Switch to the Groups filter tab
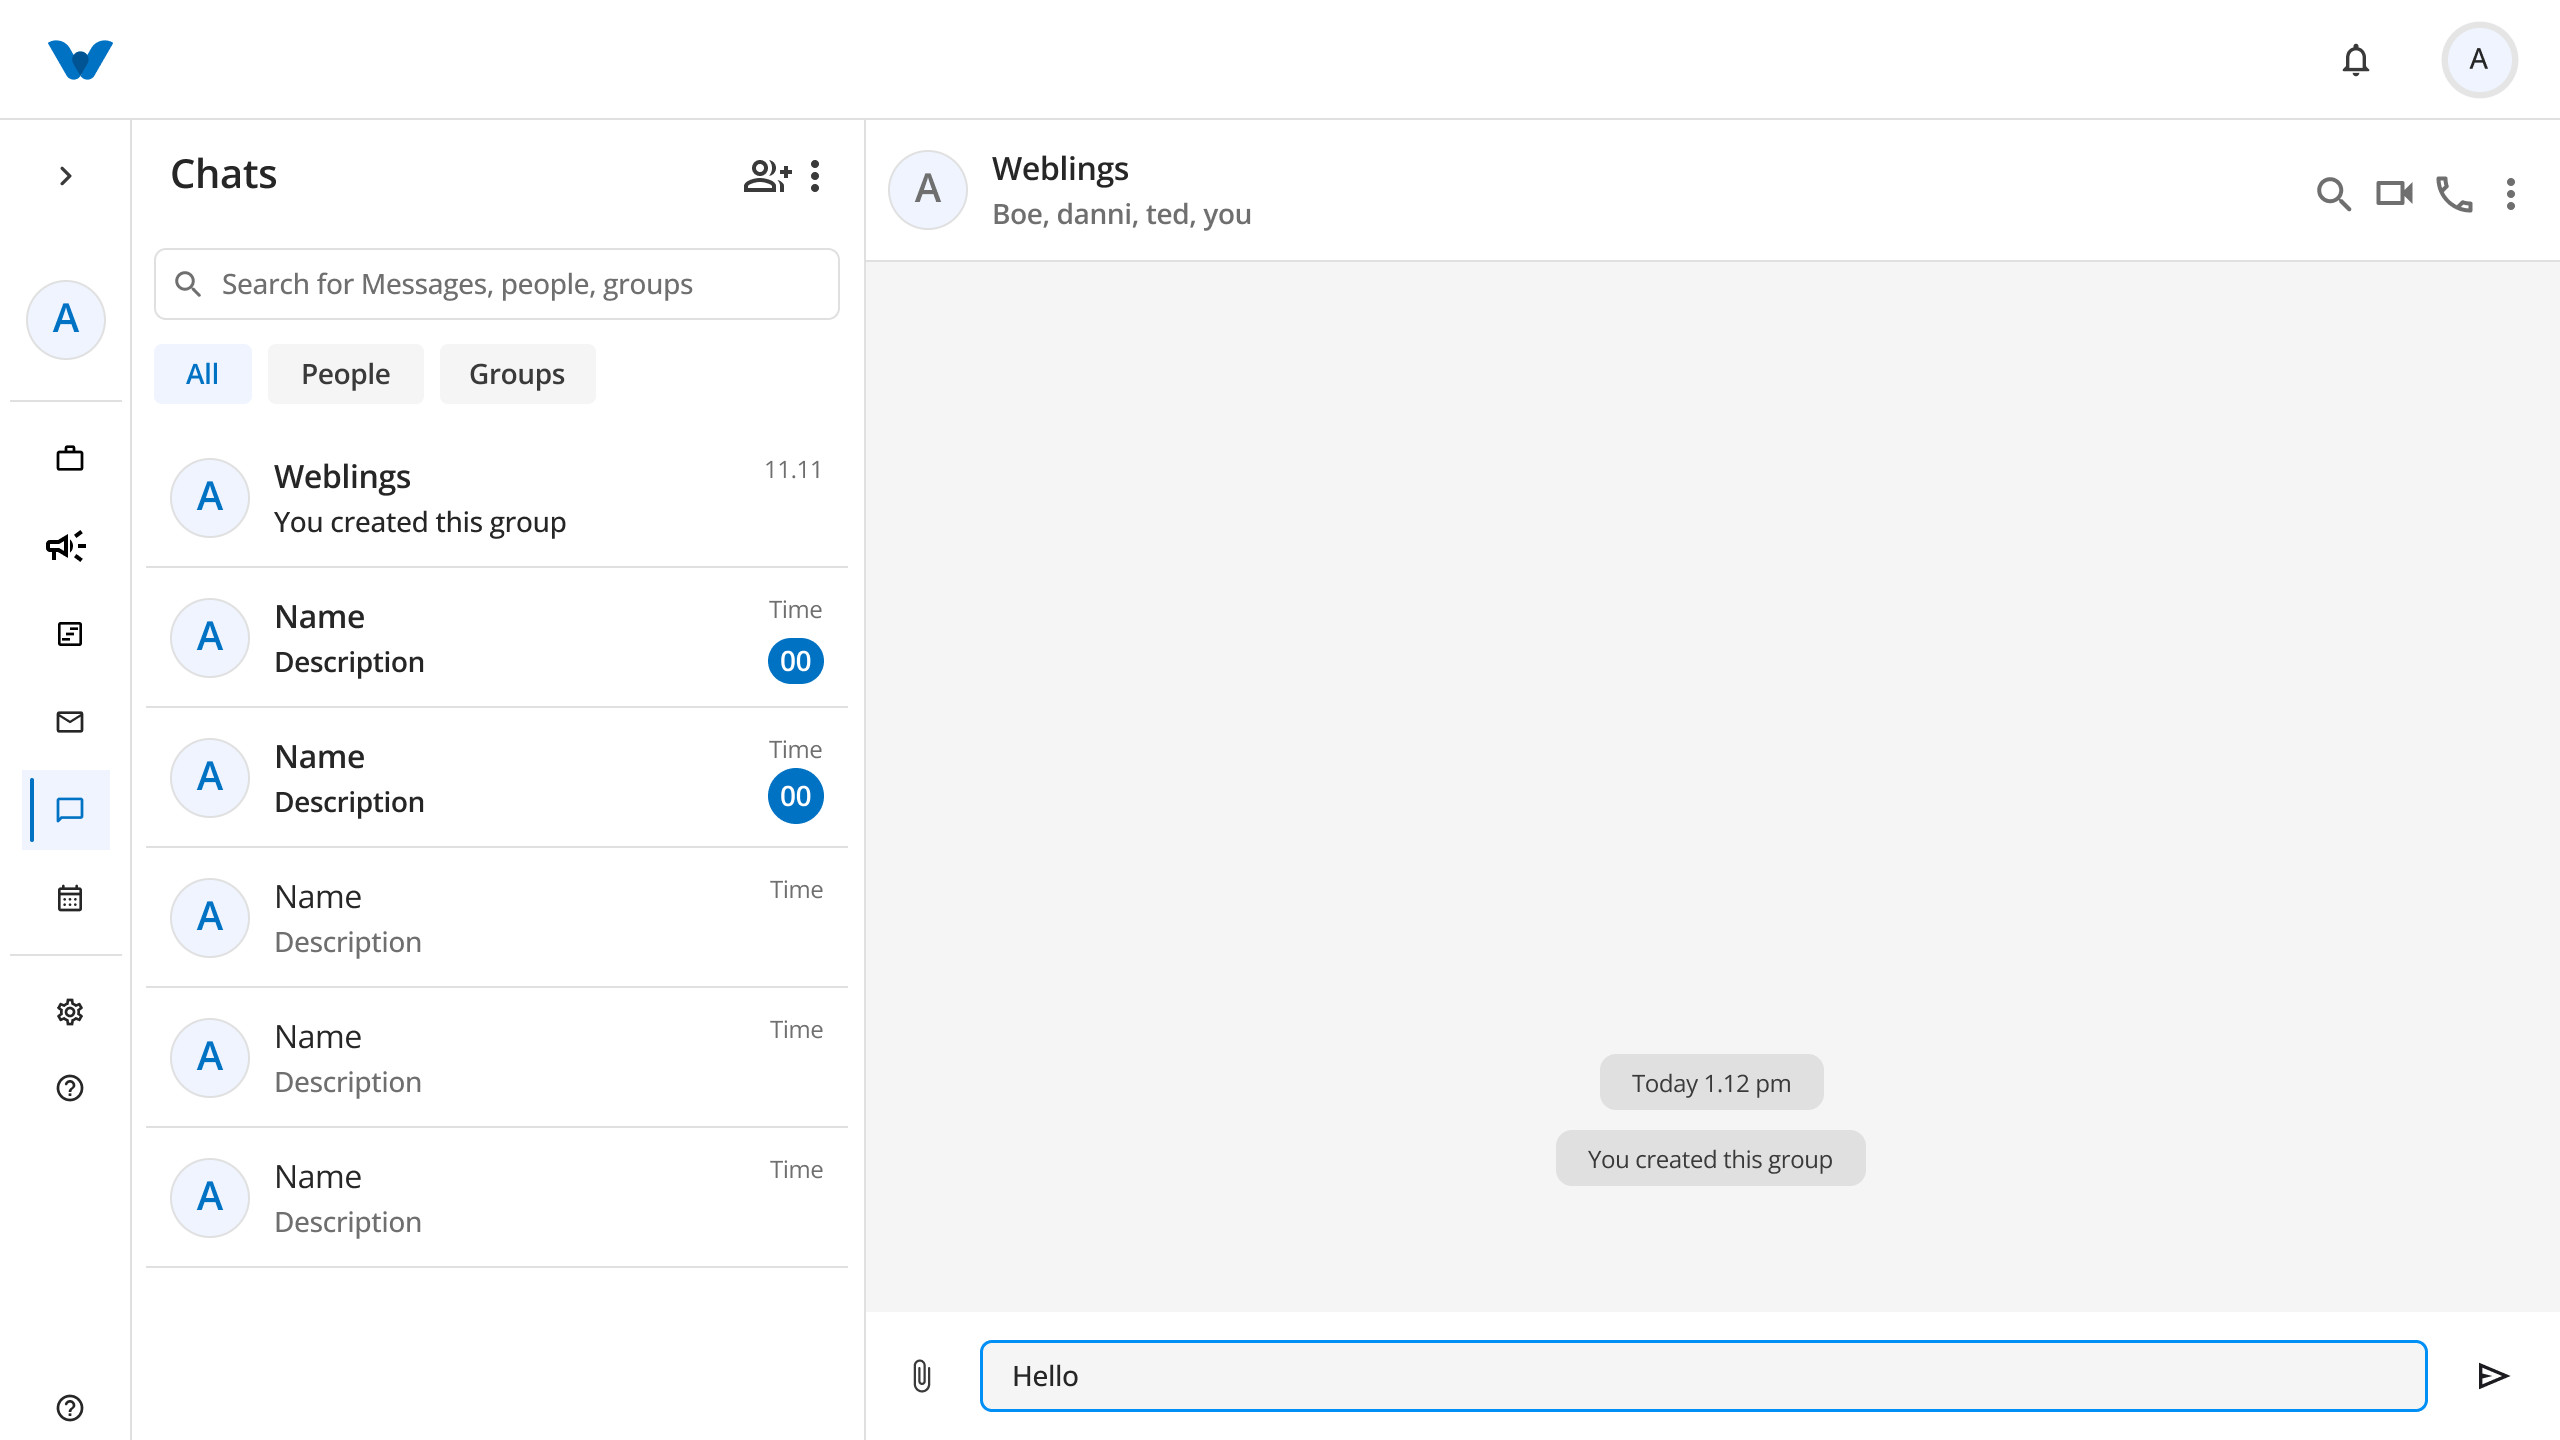Image resolution: width=2560 pixels, height=1440 pixels. tap(517, 374)
